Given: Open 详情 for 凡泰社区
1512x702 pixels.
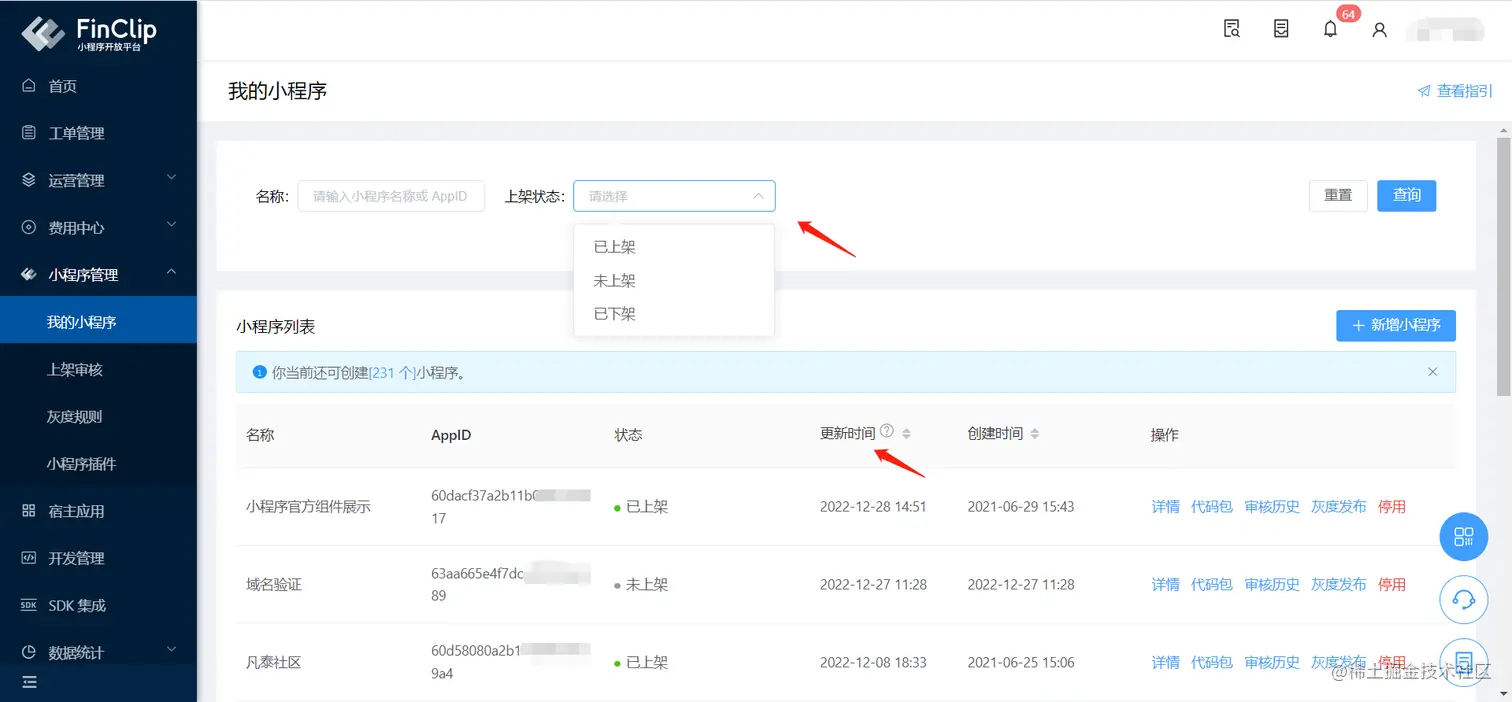Looking at the screenshot, I should tap(1165, 662).
